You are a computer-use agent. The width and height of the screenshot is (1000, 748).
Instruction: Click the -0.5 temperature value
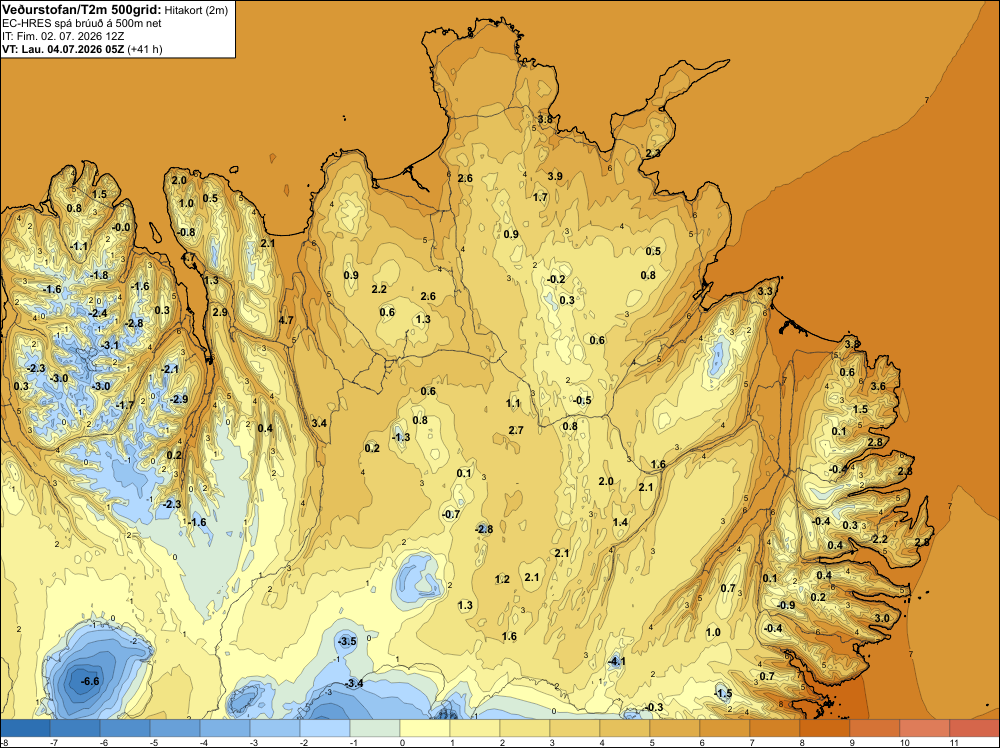point(582,400)
